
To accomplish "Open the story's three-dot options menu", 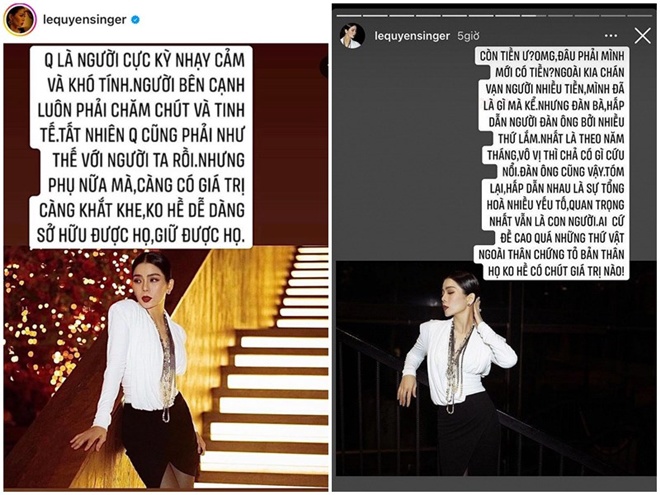I will click(x=611, y=36).
